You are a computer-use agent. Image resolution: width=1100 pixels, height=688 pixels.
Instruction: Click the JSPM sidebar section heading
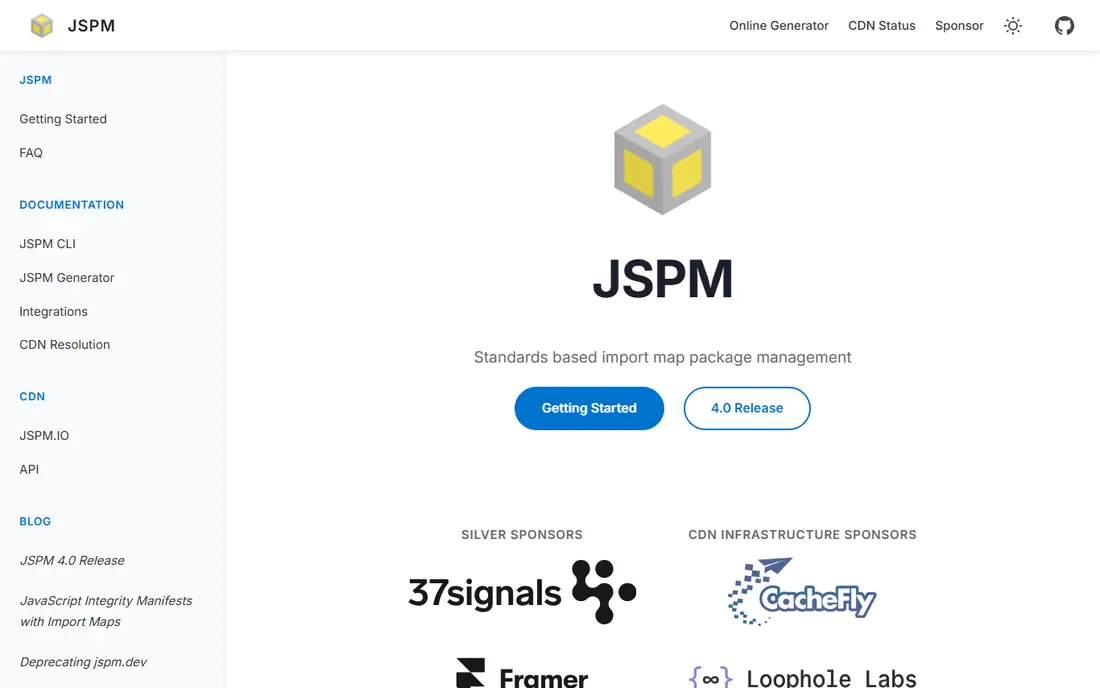click(36, 80)
